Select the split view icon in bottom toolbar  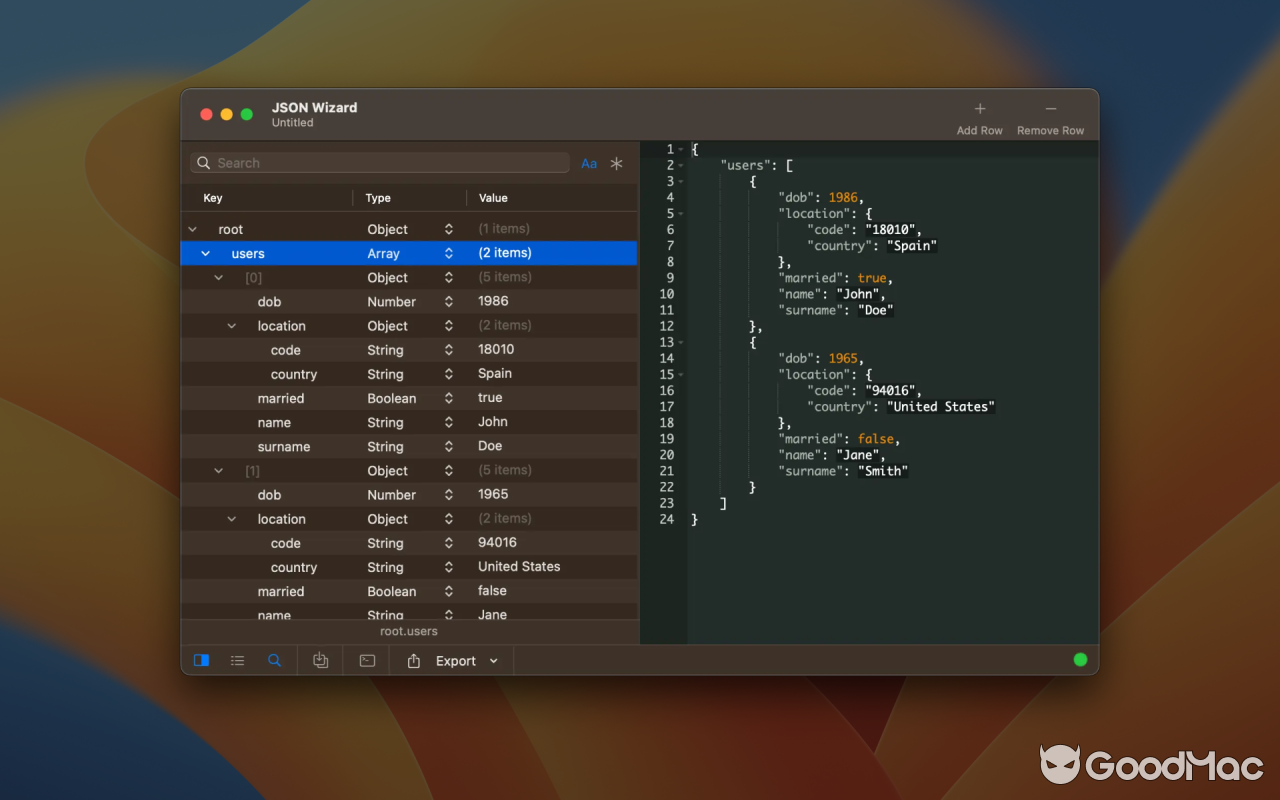click(x=201, y=660)
